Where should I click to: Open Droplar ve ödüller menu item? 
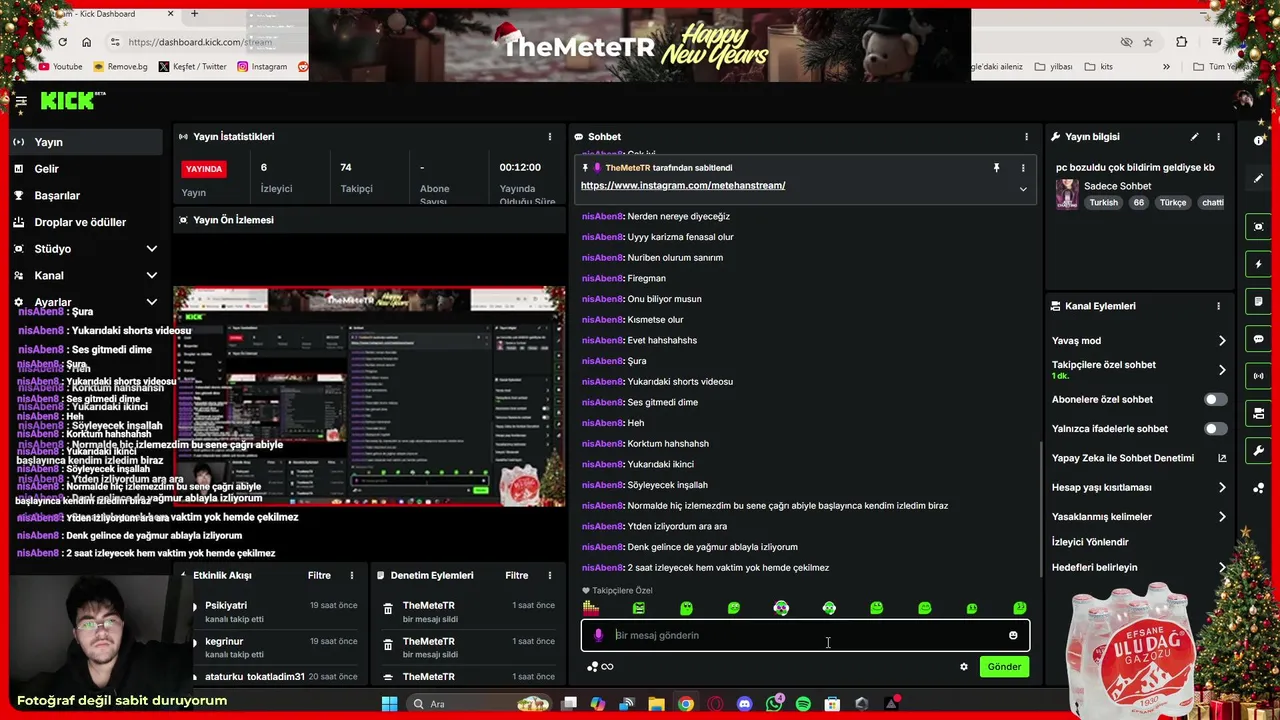(86, 222)
